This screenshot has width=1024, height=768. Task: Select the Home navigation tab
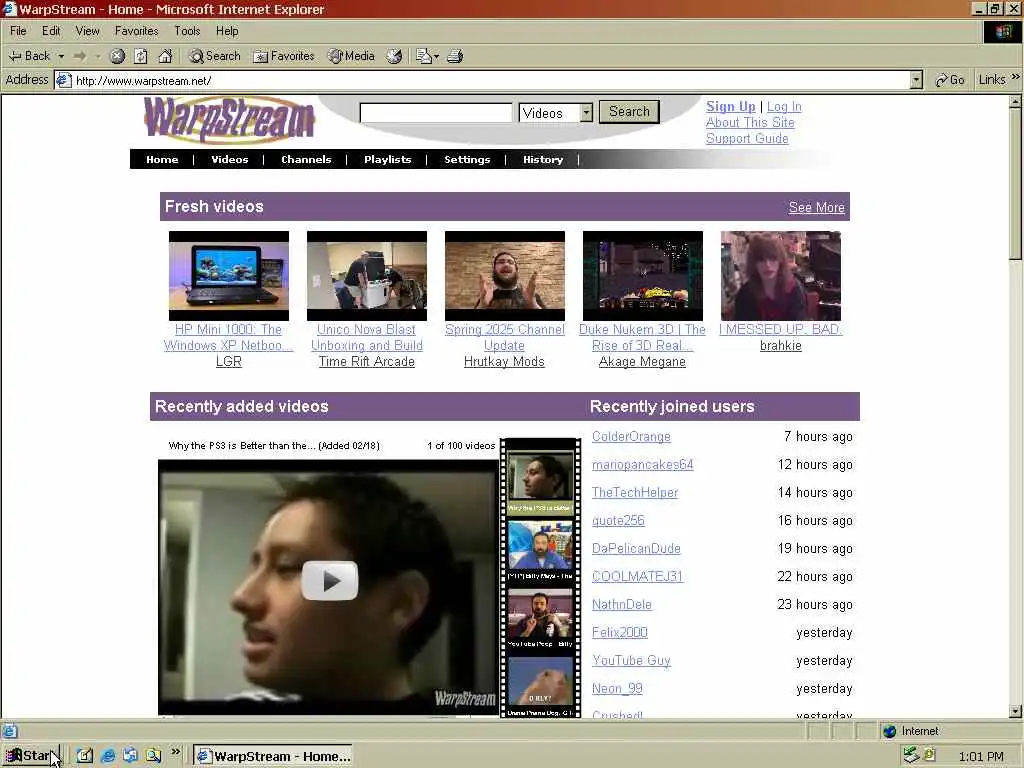(162, 159)
